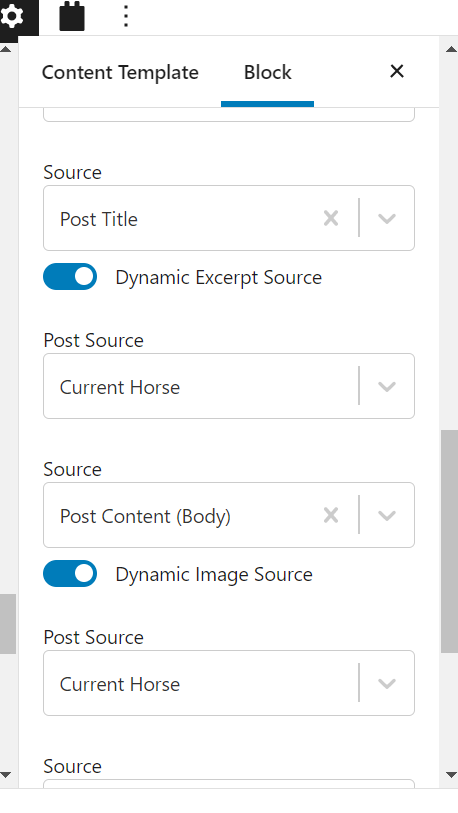Screen dimensions: 458x813
Task: Expand the Post Title source dropdown
Action: 387,218
